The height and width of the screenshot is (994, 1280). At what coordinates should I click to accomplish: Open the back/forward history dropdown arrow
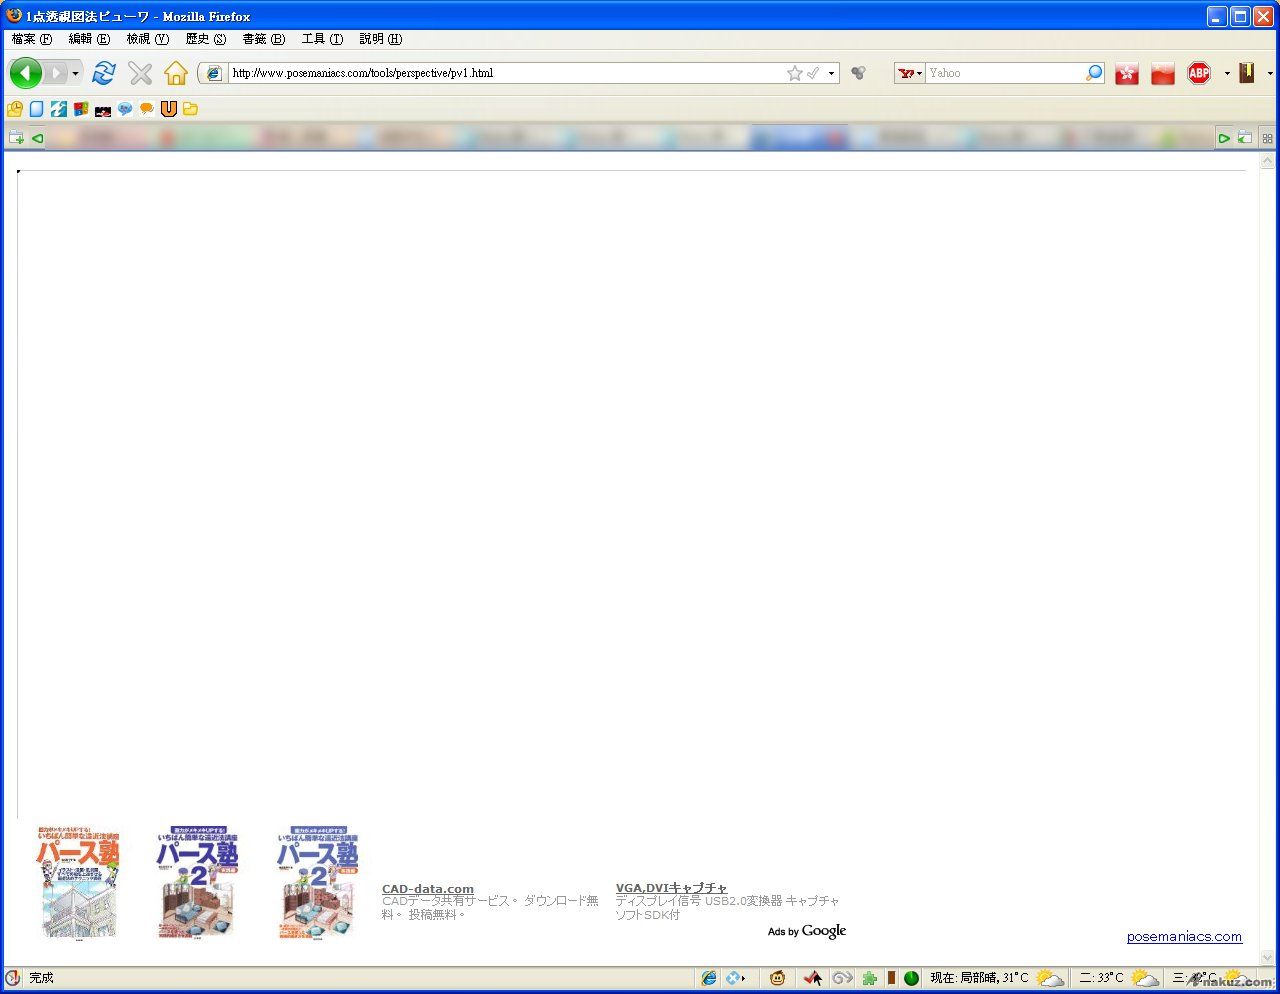tap(75, 73)
